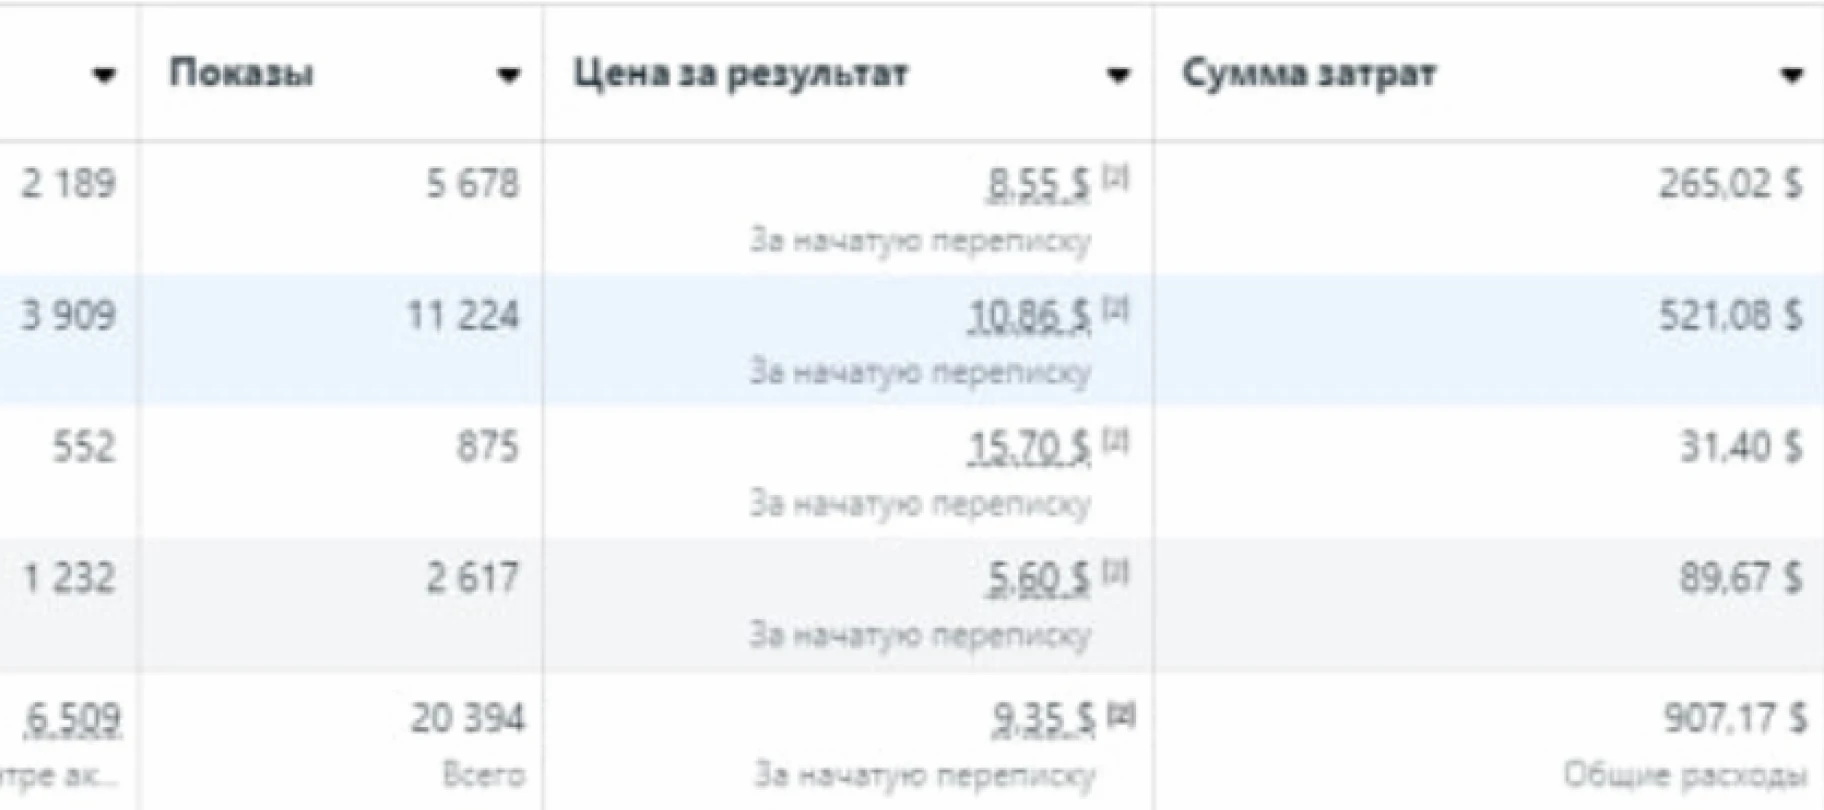Click the 9,35 $ total cost per result
The width and height of the screenshot is (1824, 810).
click(1044, 719)
